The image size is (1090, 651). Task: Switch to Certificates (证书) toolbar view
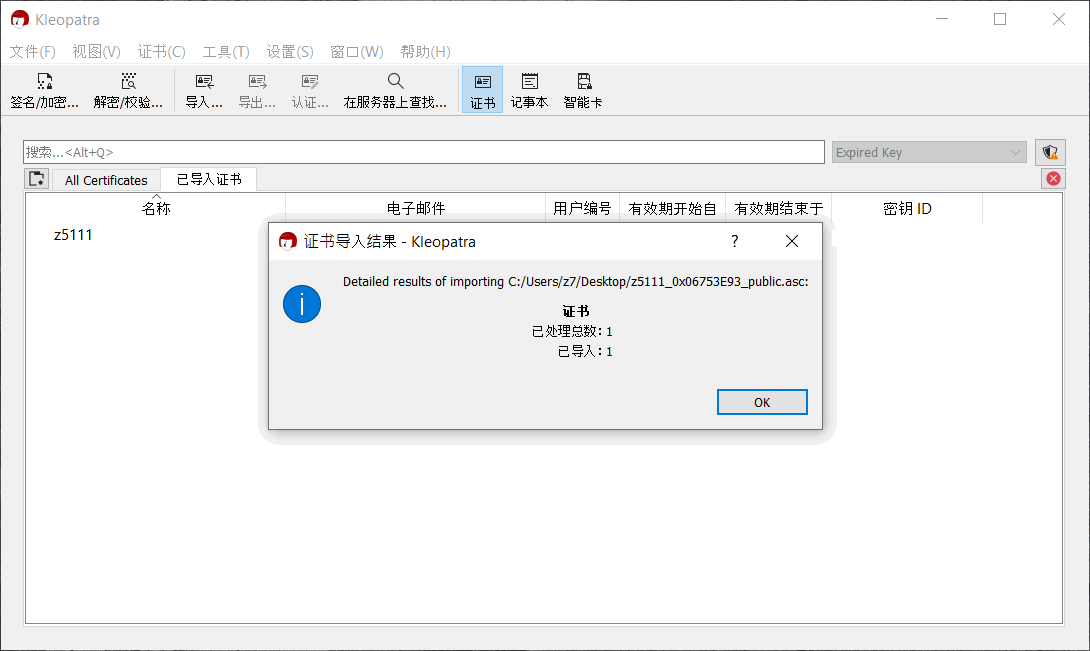(482, 90)
